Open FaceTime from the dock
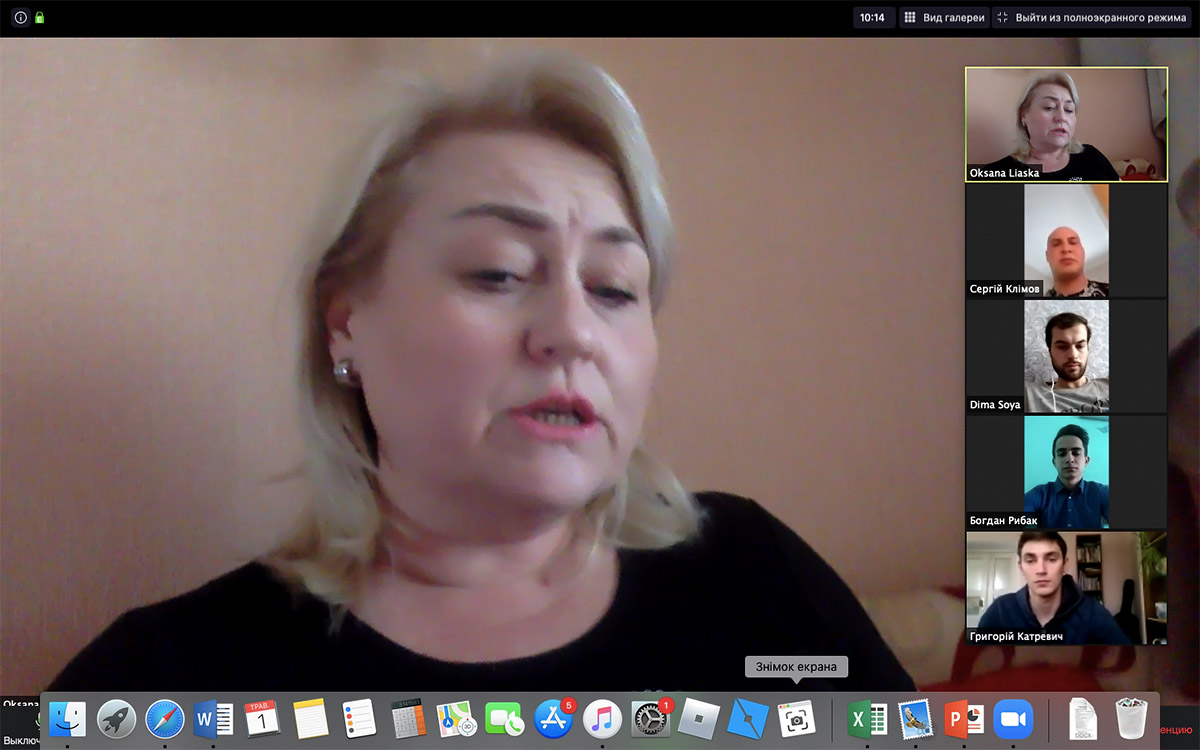 point(505,719)
